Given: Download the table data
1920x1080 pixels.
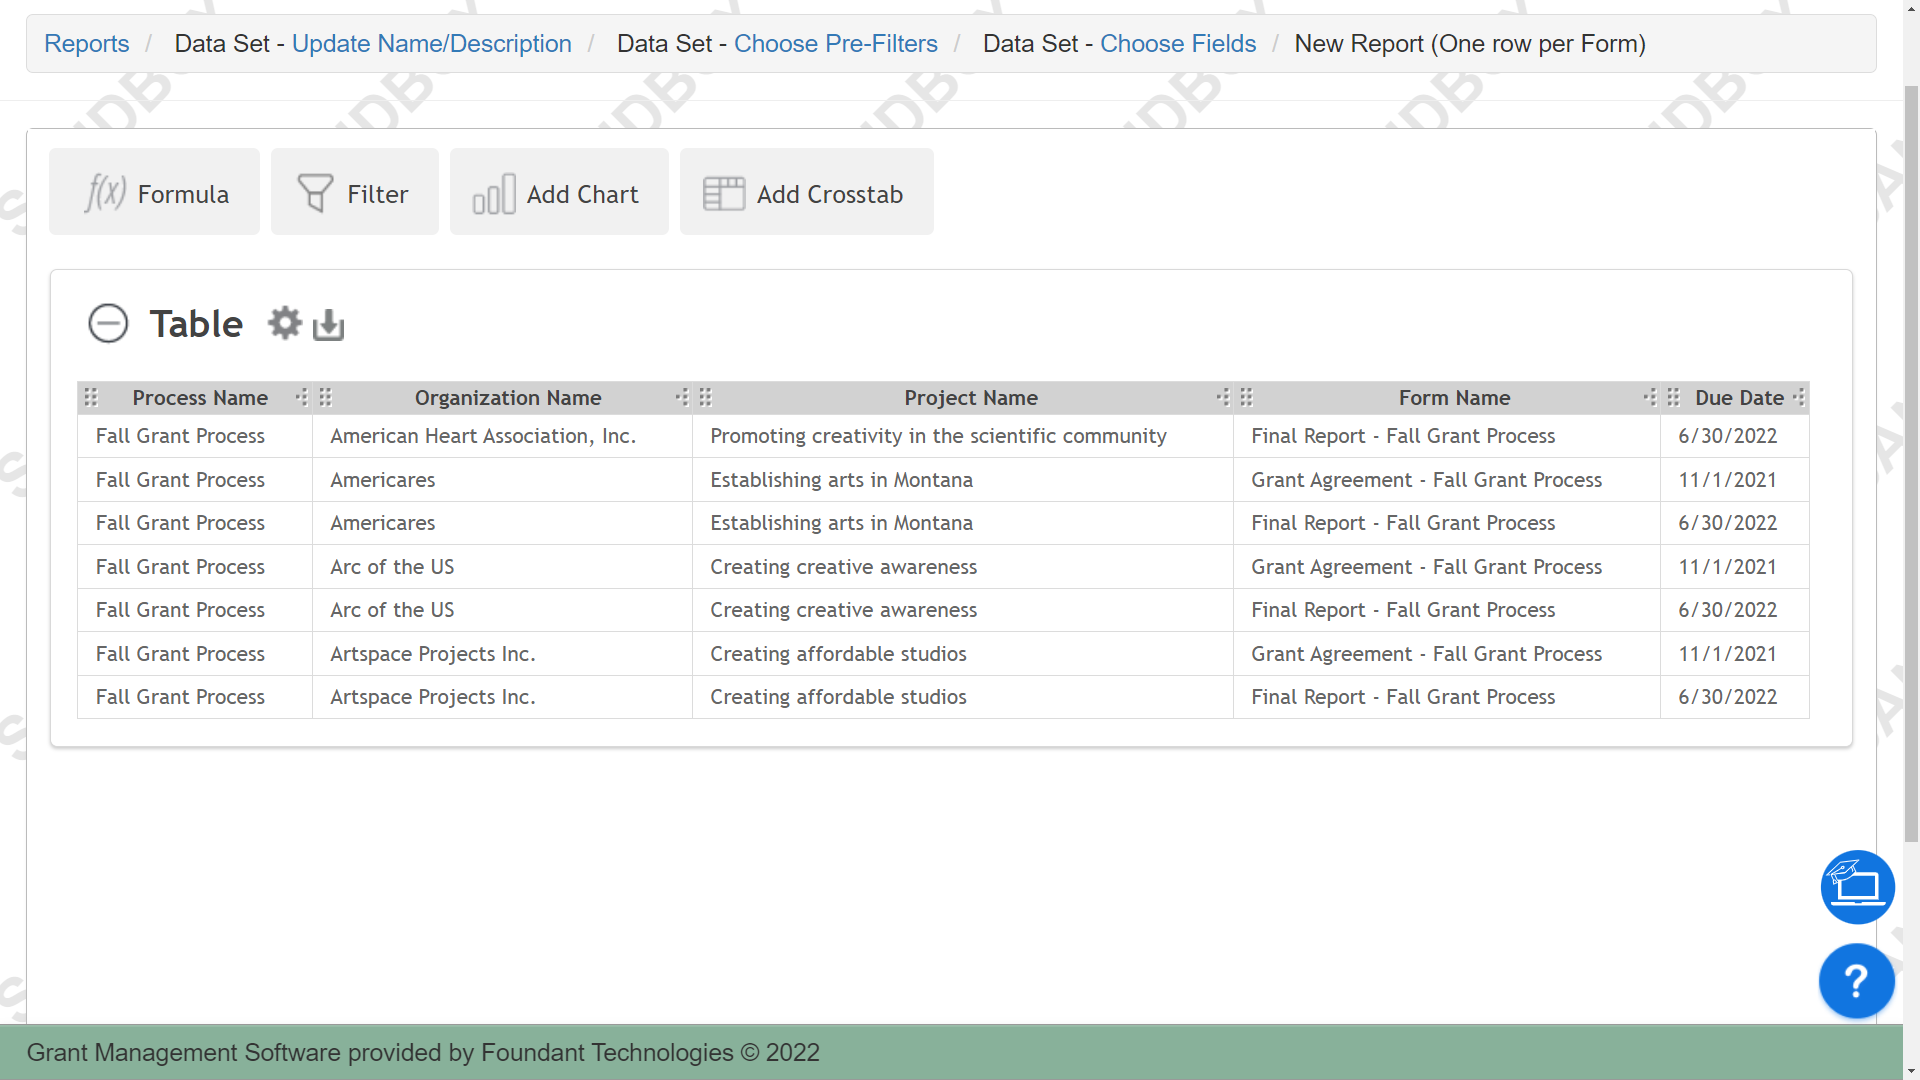Looking at the screenshot, I should coord(329,324).
